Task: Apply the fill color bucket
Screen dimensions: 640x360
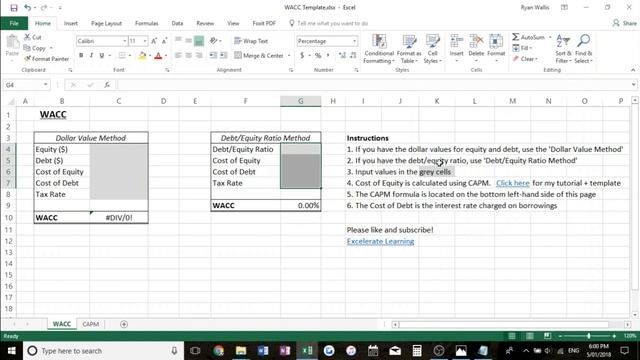Action: (142, 56)
